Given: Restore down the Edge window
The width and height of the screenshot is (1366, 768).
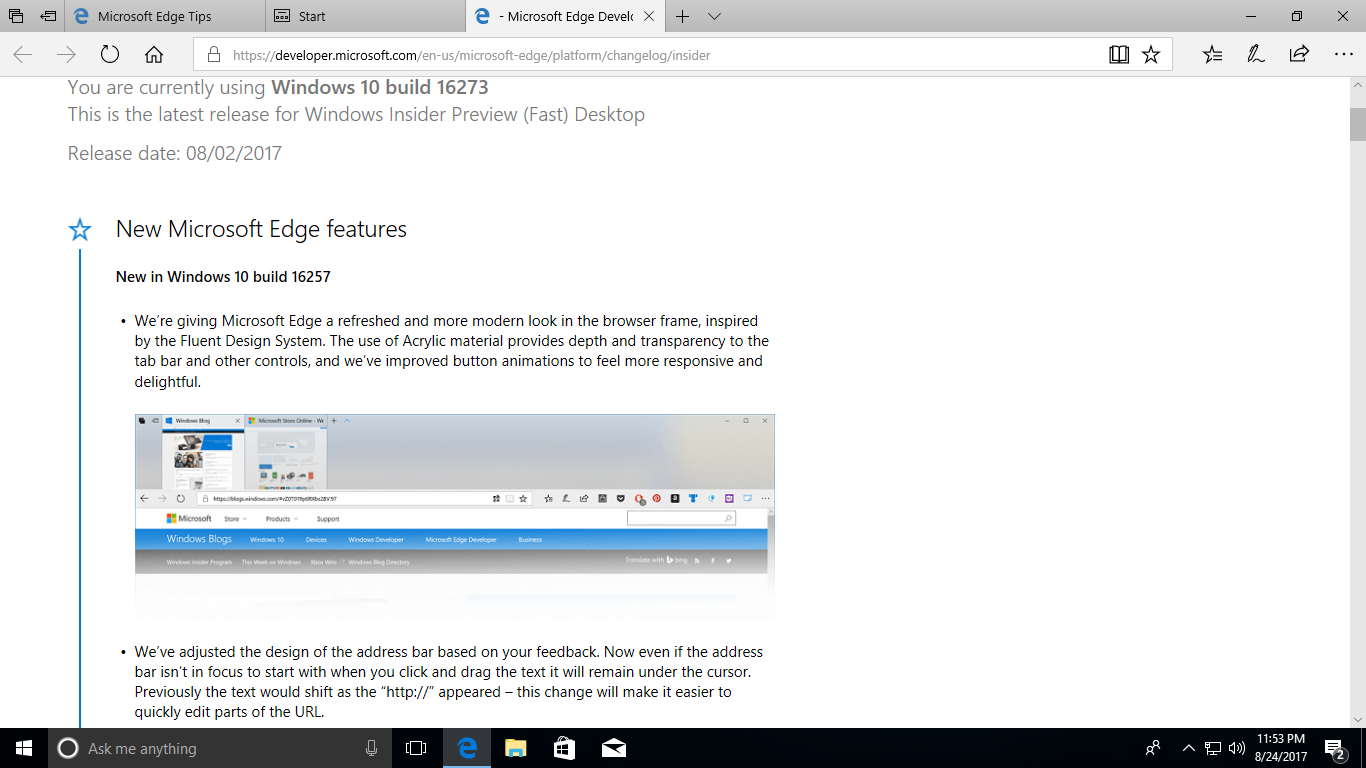Looking at the screenshot, I should tap(1297, 16).
